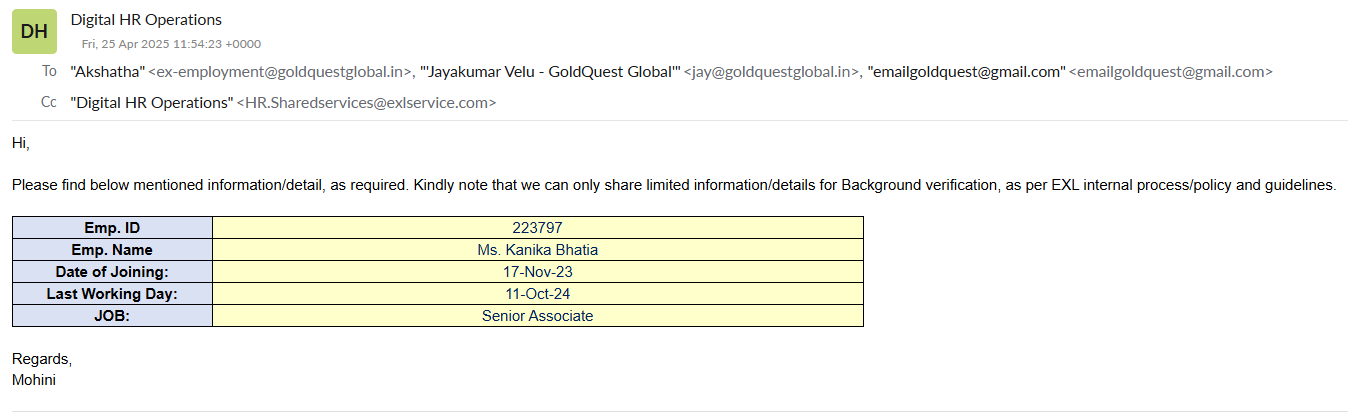Open the Digital HR Operations sender name
This screenshot has width=1348, height=412.
click(146, 19)
